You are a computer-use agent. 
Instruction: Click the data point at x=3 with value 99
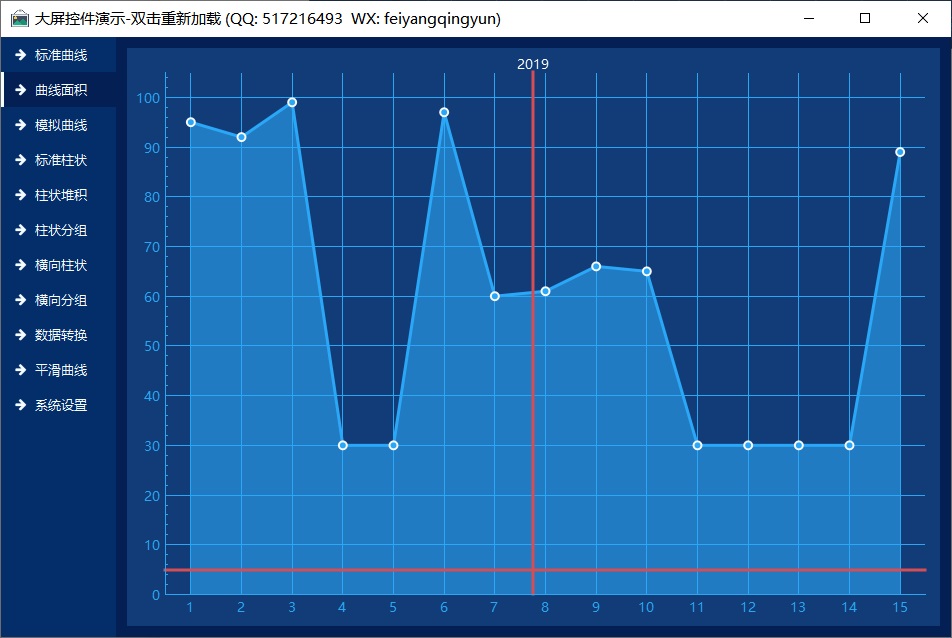click(x=292, y=102)
